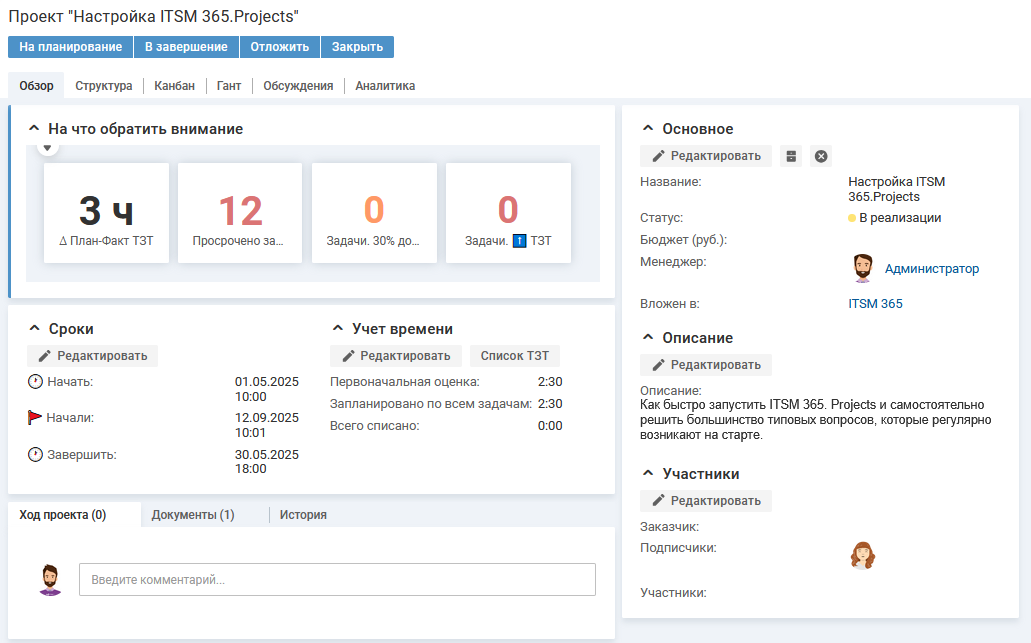Click the comment input field
This screenshot has height=643, width=1031.
click(337, 580)
